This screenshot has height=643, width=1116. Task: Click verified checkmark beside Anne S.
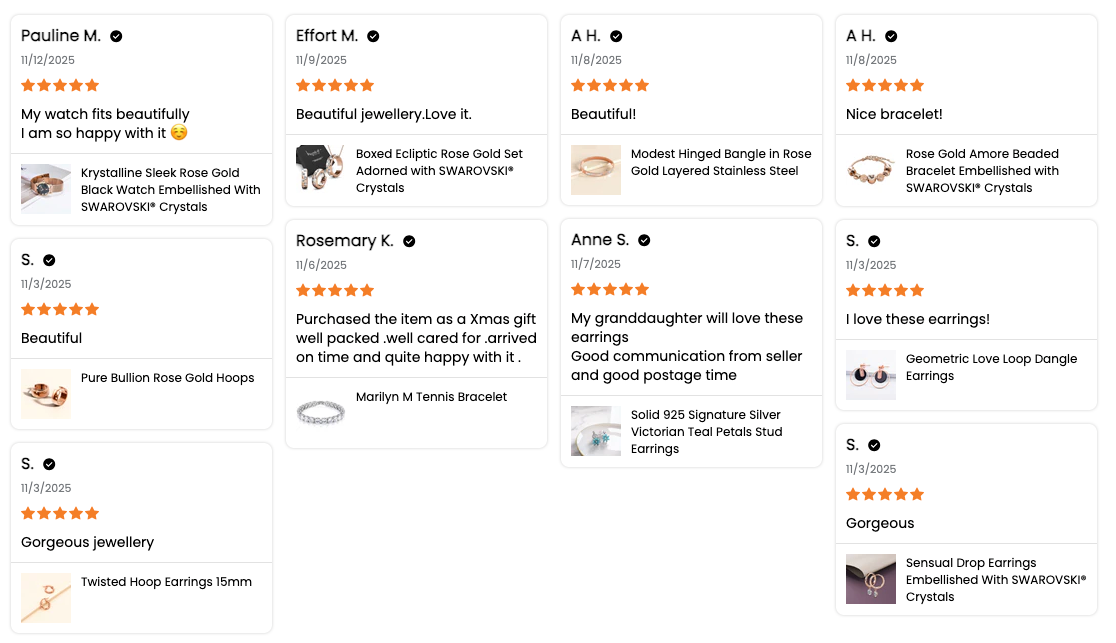[644, 240]
